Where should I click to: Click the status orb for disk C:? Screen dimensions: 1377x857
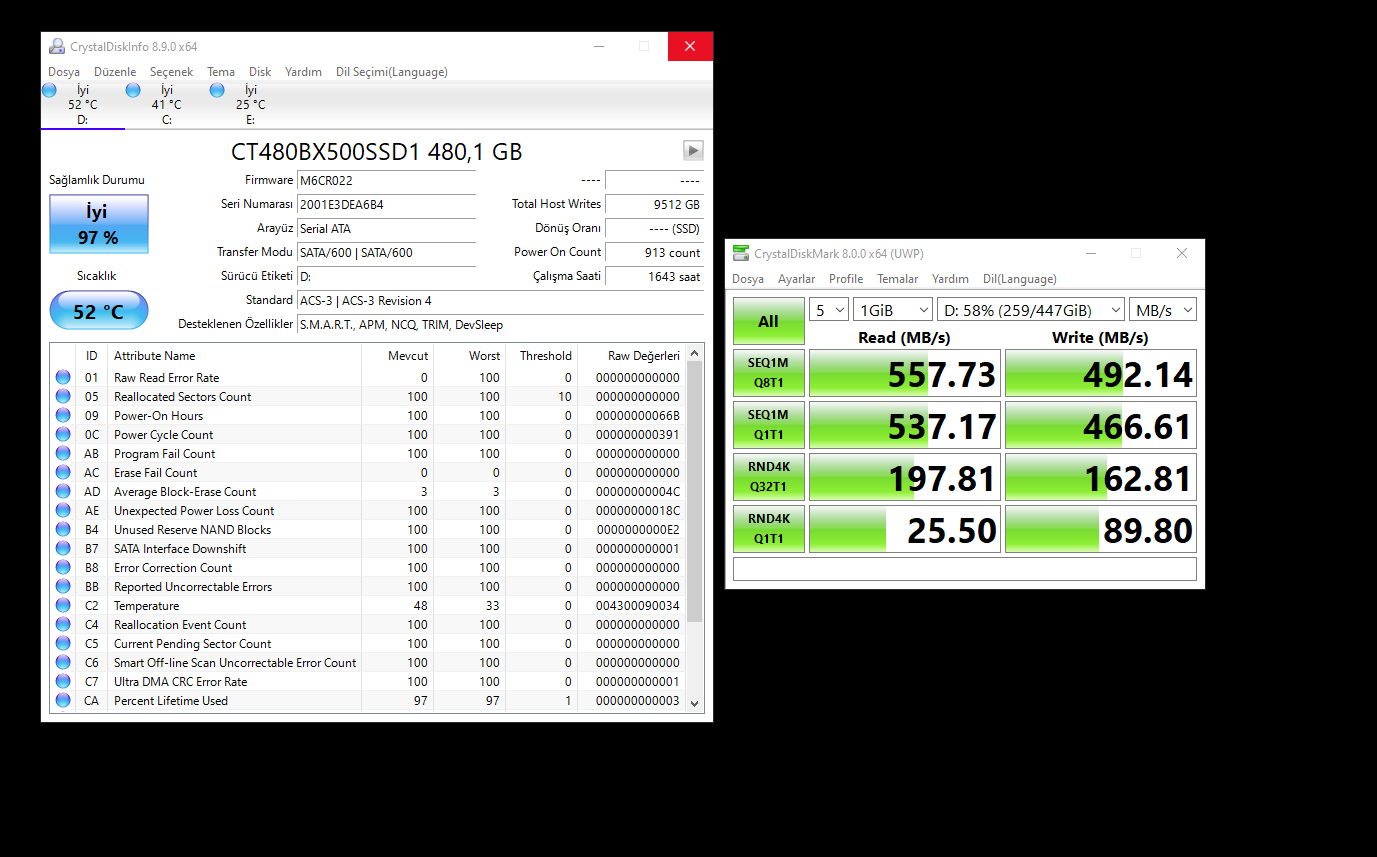(133, 90)
